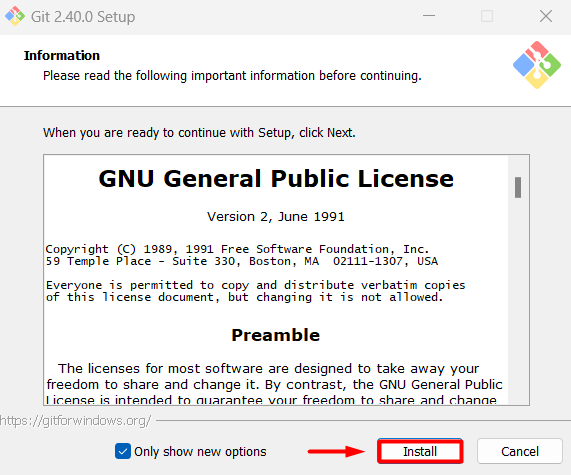The width and height of the screenshot is (571, 475).
Task: Cancel the Git setup
Action: coord(520,451)
